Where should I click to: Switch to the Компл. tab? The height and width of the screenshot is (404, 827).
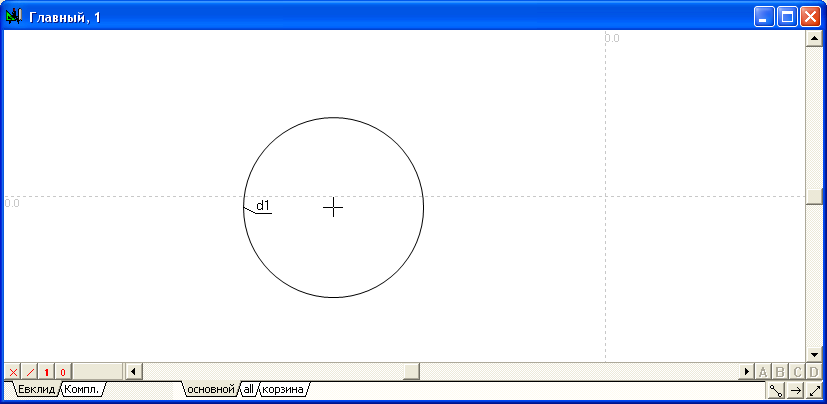tap(82, 390)
